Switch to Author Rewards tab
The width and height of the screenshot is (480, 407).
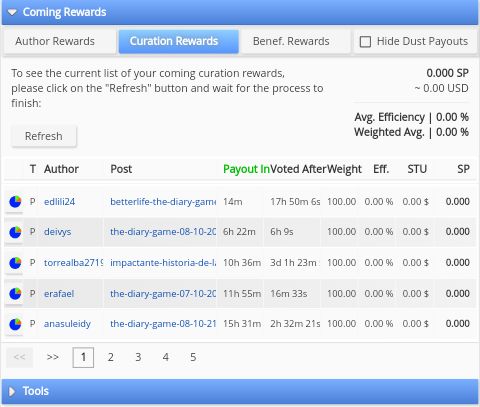(55, 41)
